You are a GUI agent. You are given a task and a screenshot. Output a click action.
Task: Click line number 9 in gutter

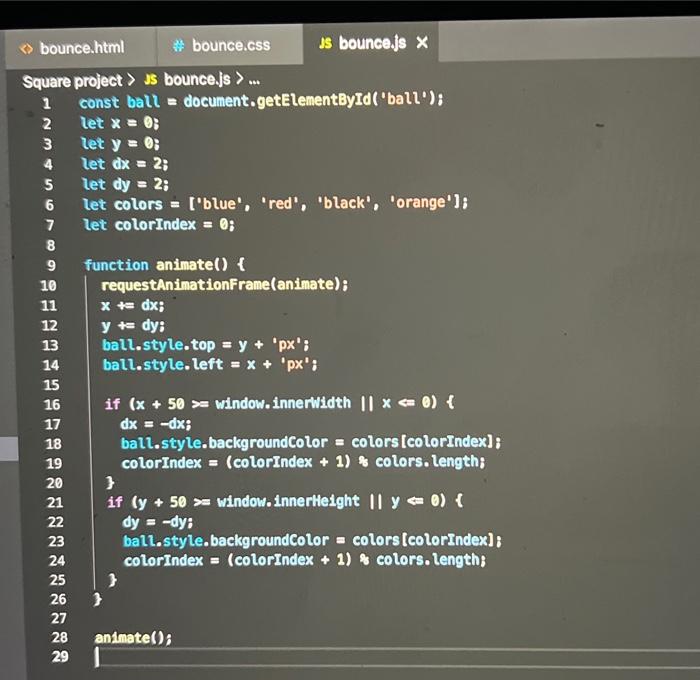pos(51,265)
